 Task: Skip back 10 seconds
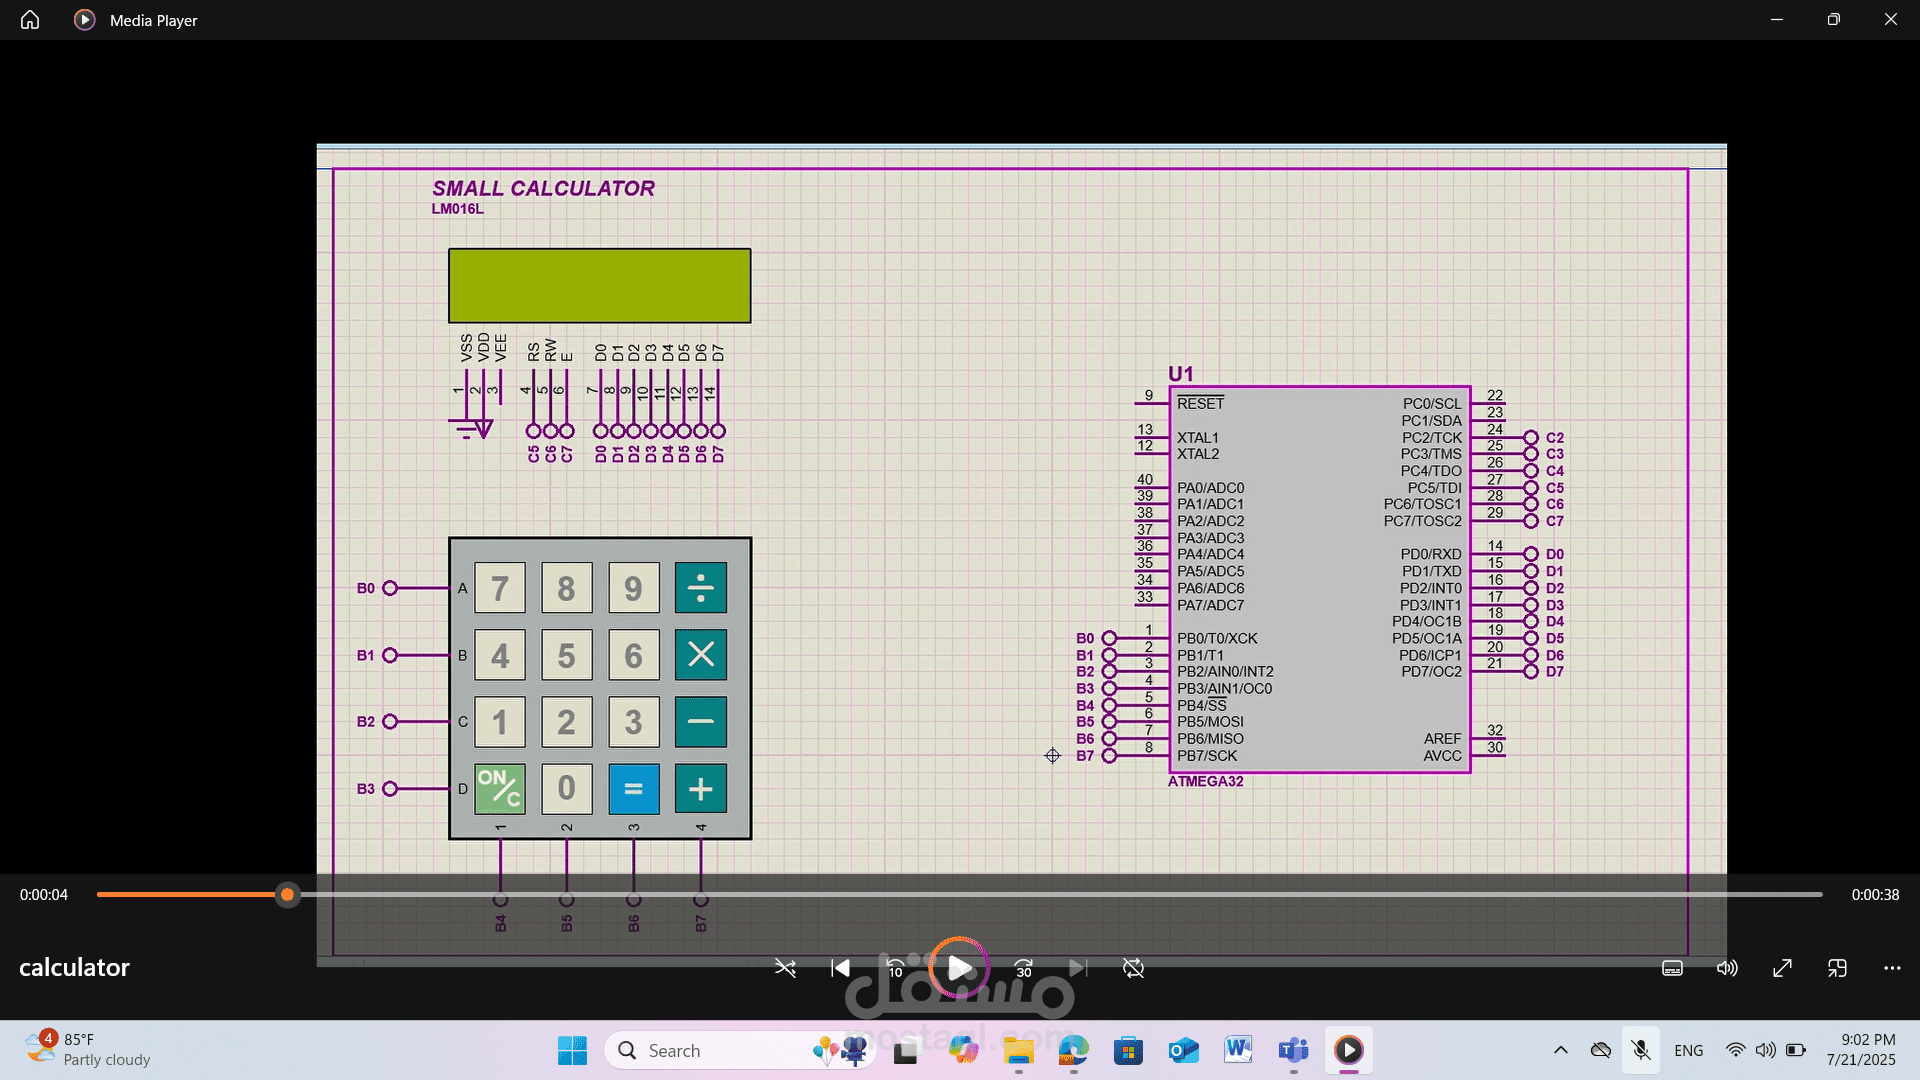click(x=896, y=968)
